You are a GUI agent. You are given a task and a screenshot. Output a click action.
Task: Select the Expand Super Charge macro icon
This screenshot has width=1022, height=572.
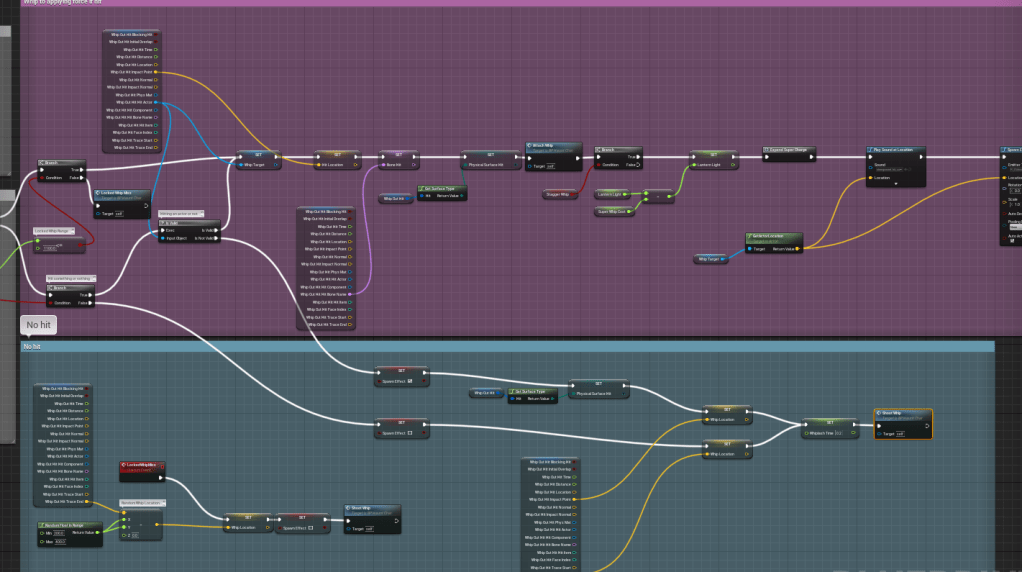(769, 149)
